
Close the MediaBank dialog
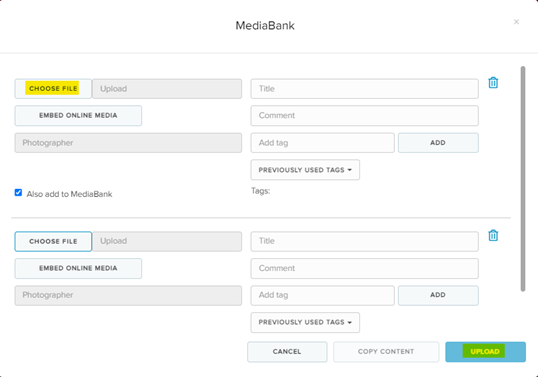pos(516,22)
